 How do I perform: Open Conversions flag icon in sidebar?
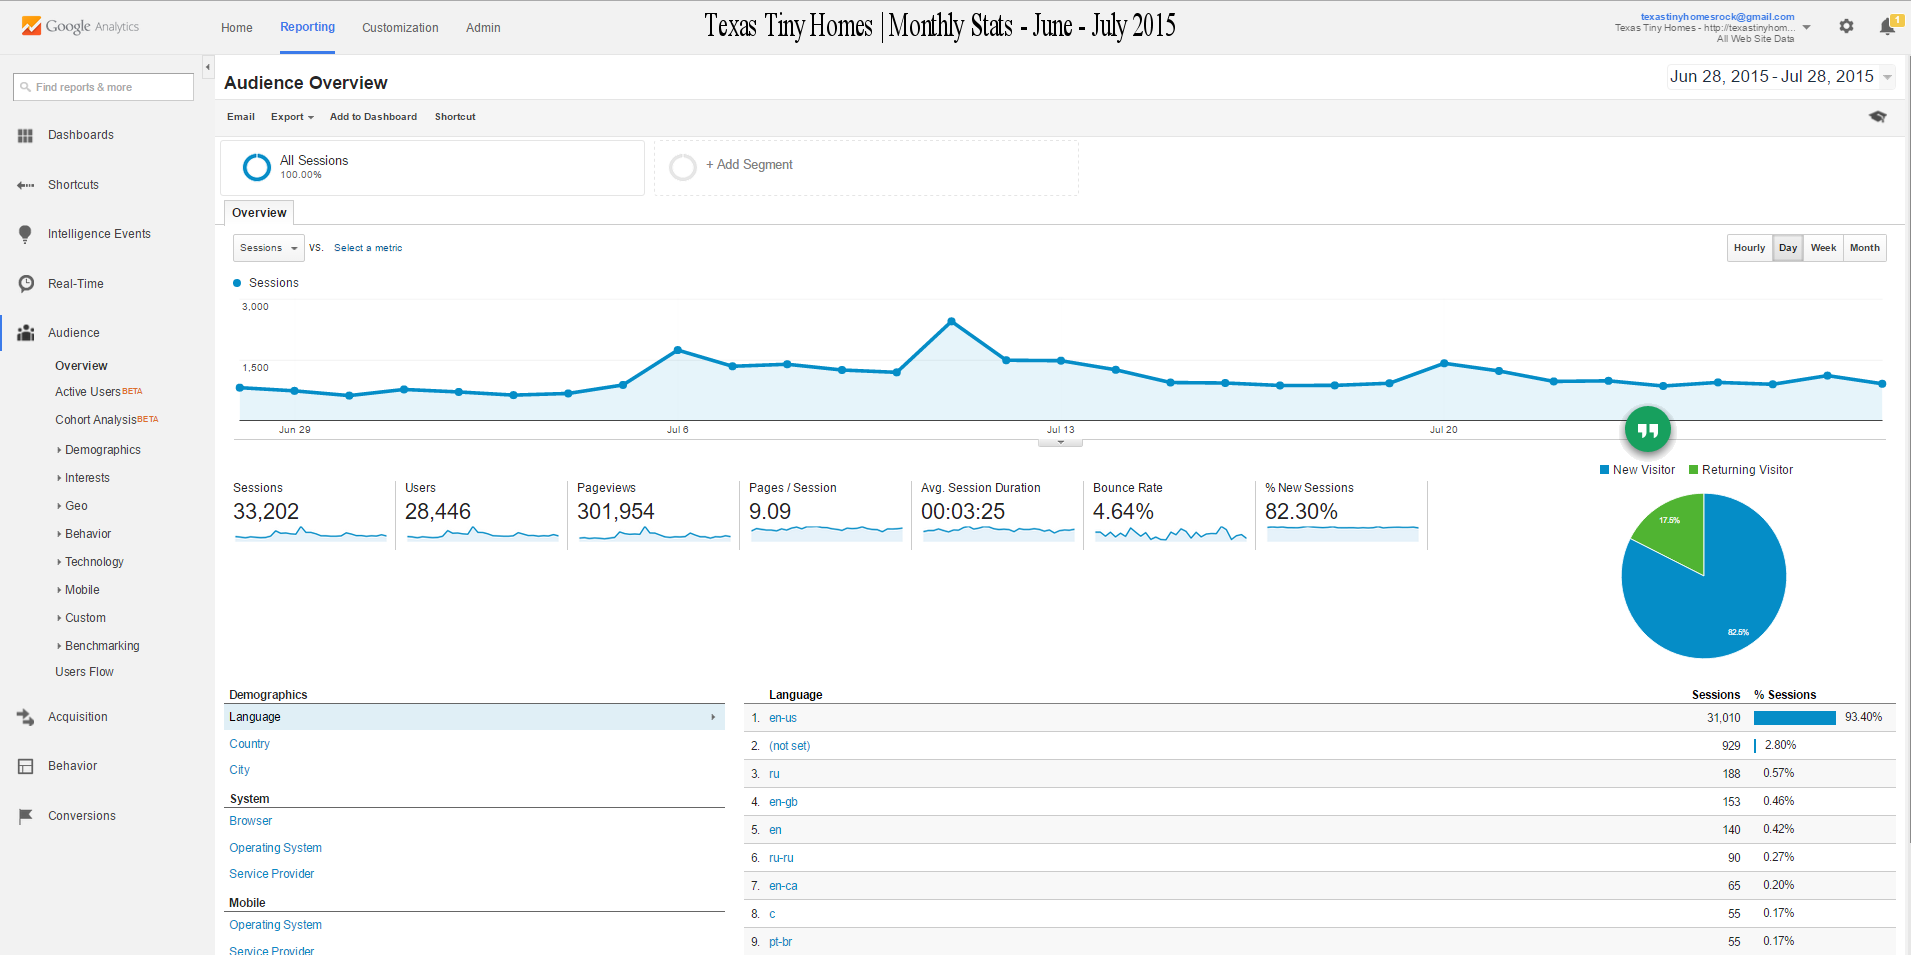tap(26, 816)
